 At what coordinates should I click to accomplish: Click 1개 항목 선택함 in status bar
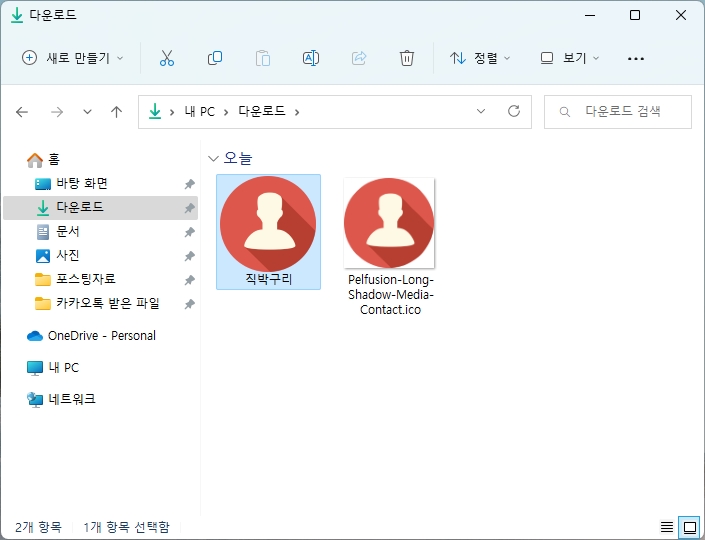coord(127,527)
